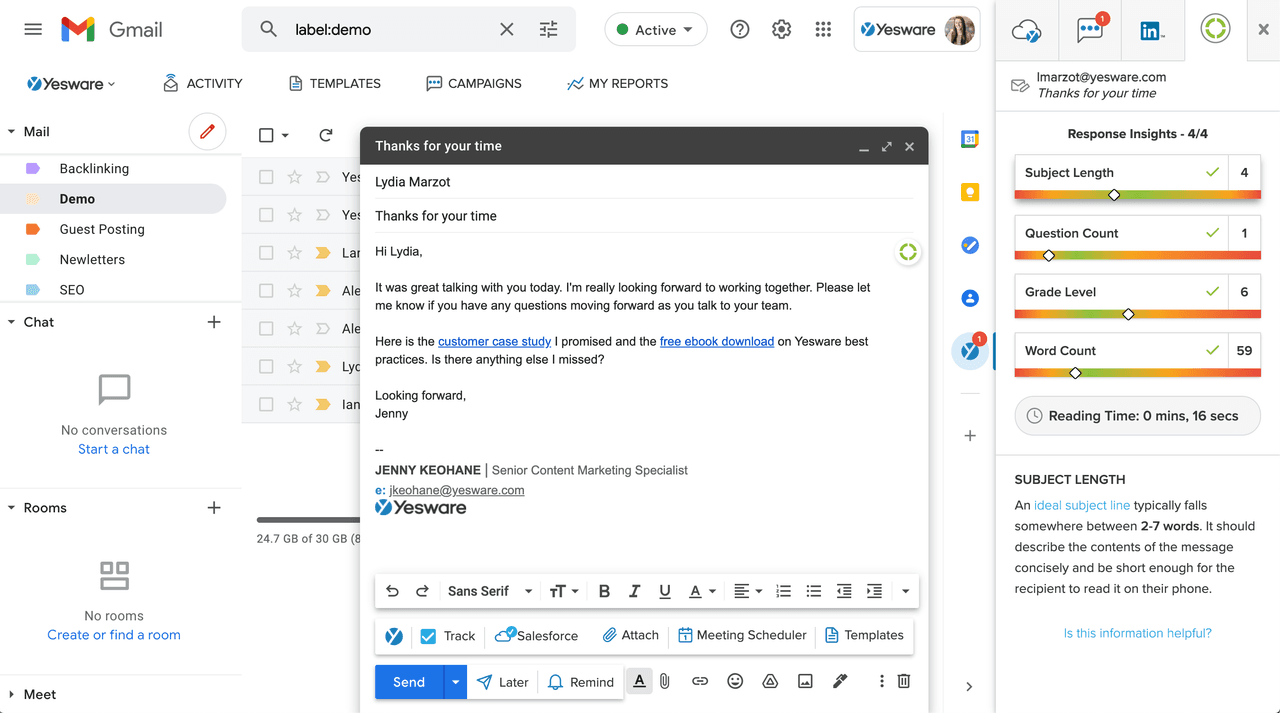This screenshot has width=1280, height=713.
Task: Open the CAMPAIGNS section
Action: [474, 83]
